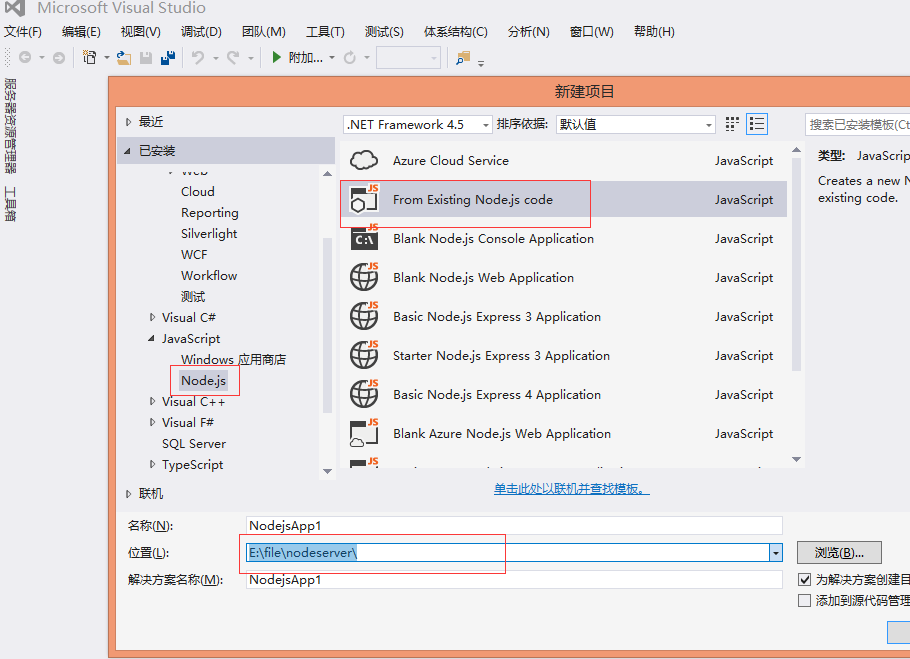Click the save all toolbar icon

[168, 57]
